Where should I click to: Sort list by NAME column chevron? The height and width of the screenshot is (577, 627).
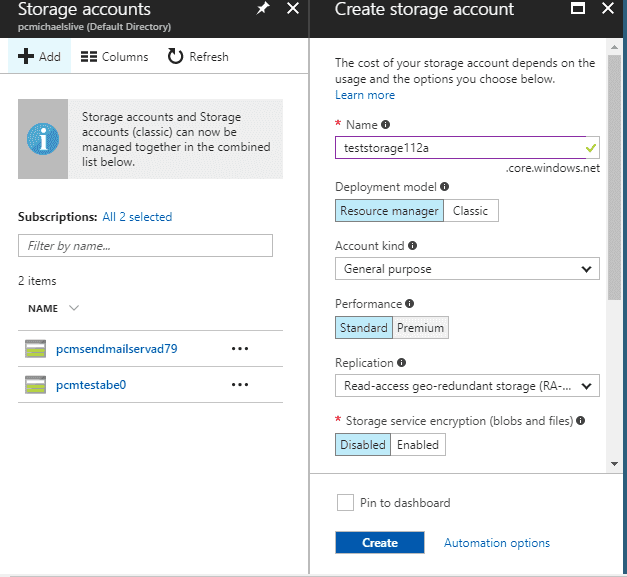click(x=74, y=309)
